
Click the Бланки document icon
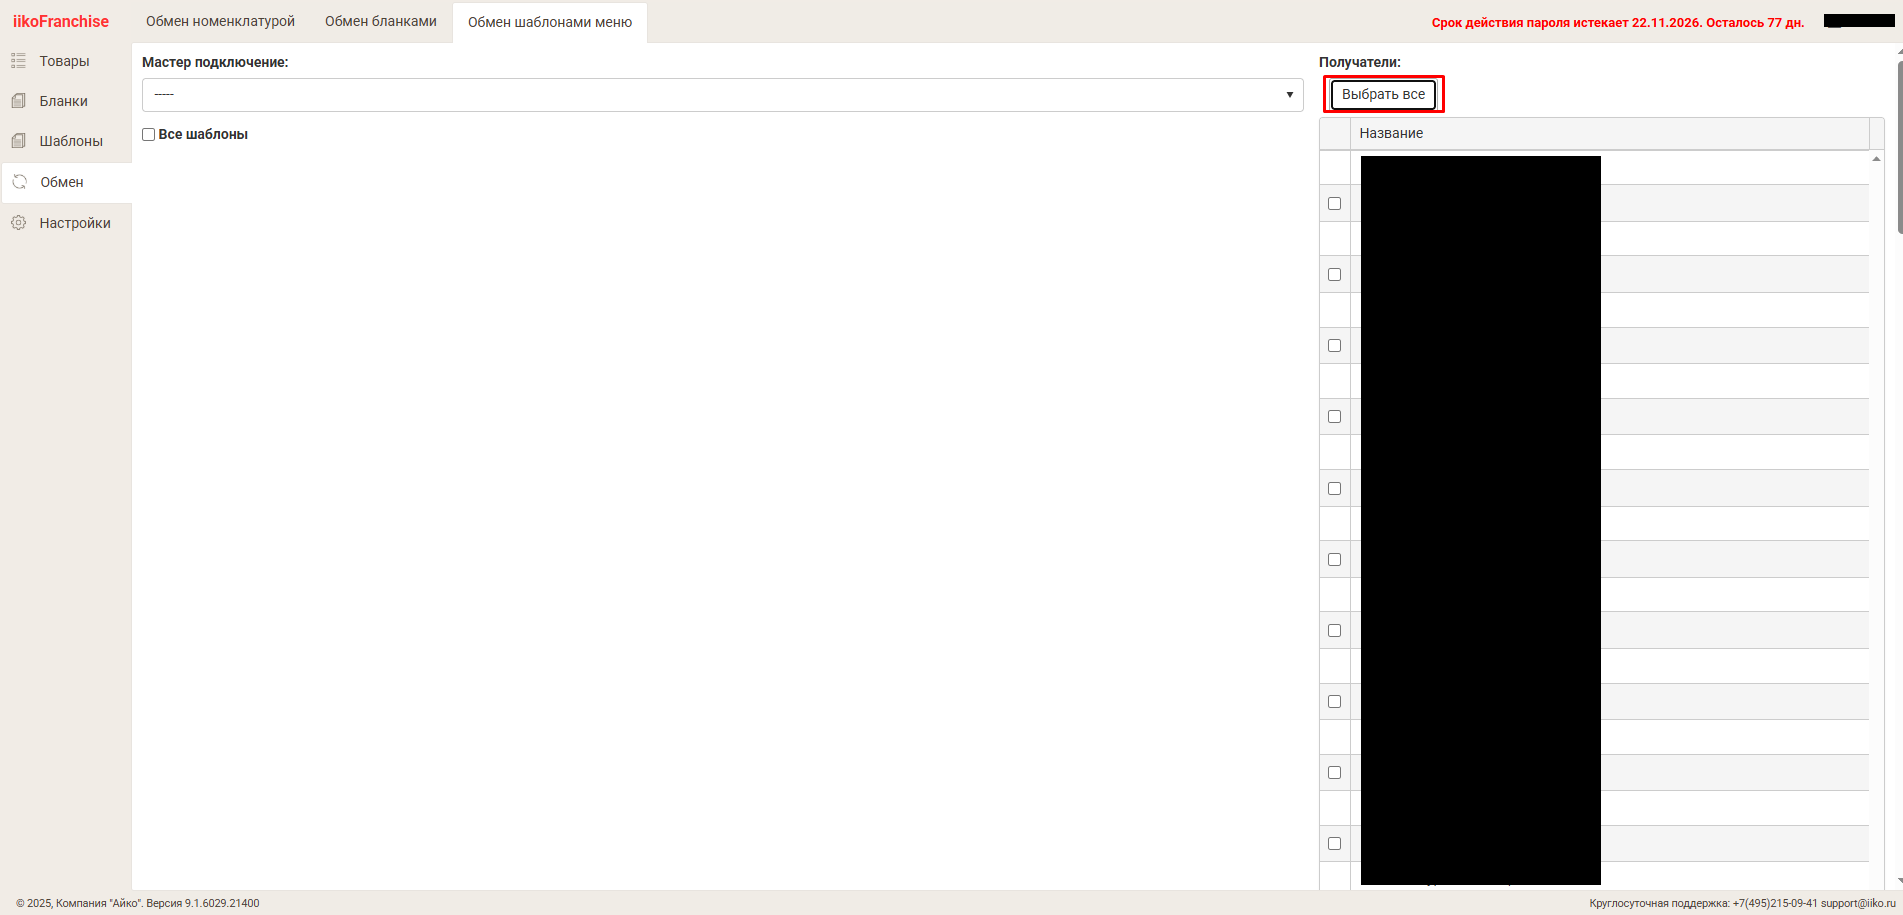click(18, 101)
